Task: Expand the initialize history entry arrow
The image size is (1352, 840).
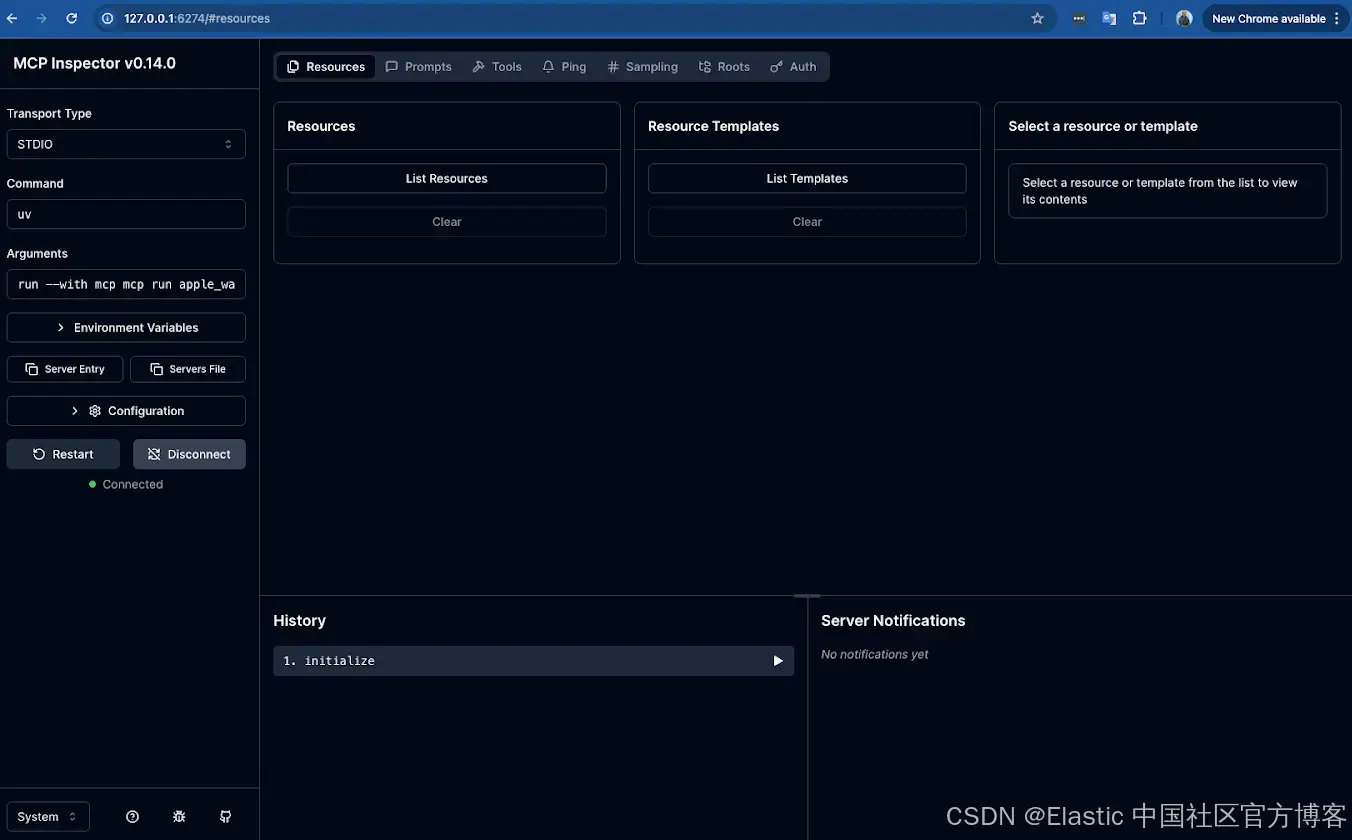Action: click(x=778, y=661)
